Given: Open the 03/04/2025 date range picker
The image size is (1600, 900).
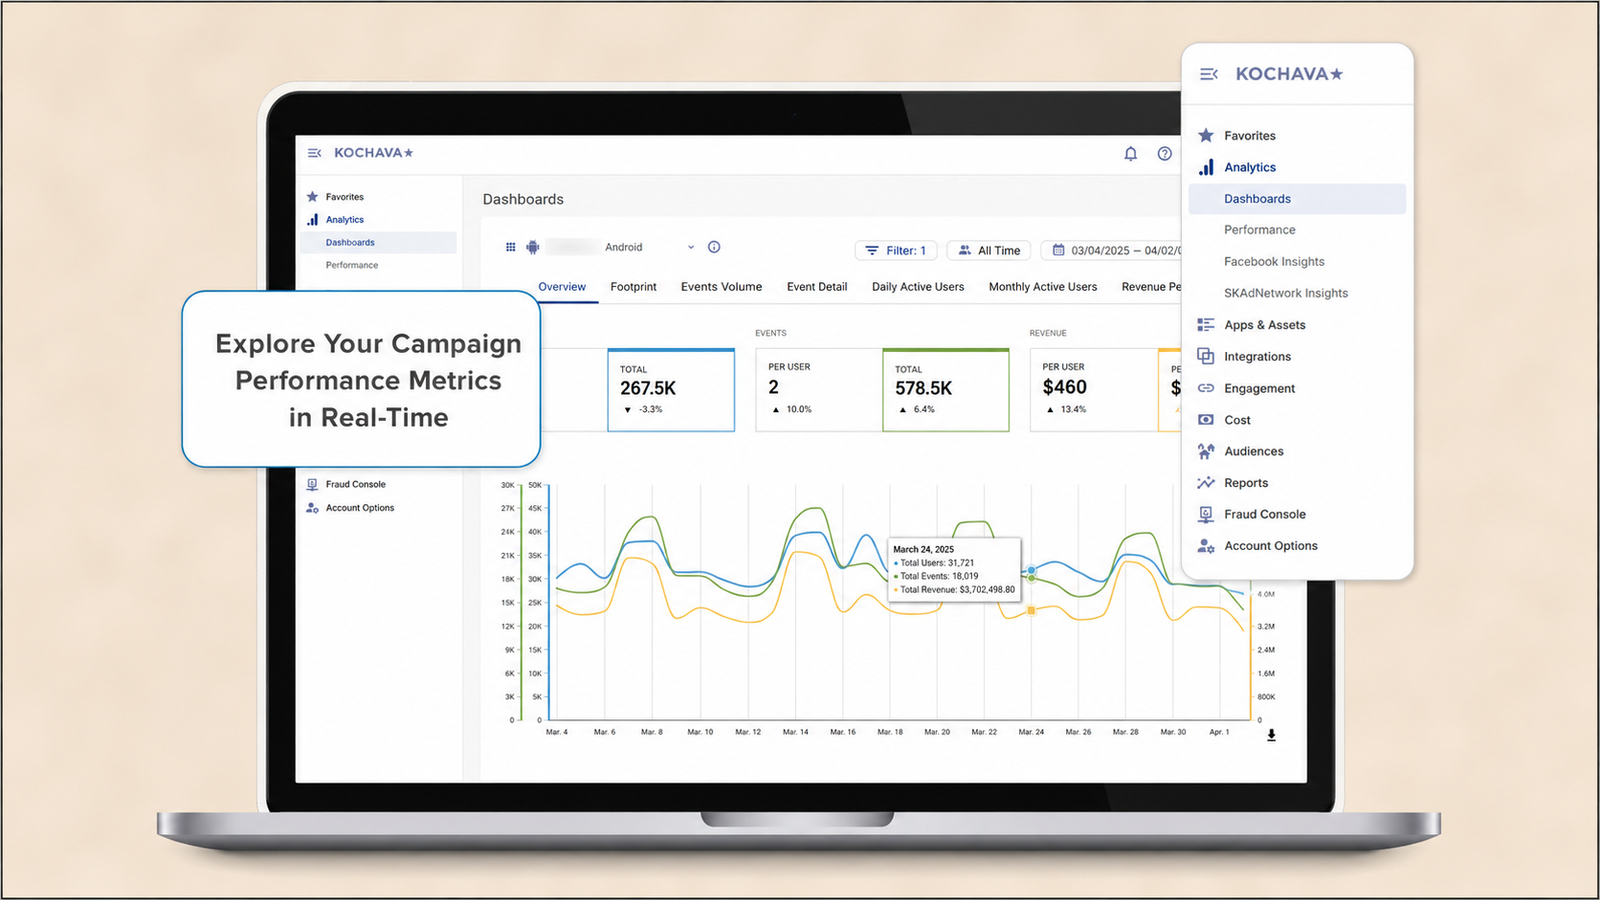Looking at the screenshot, I should (1111, 250).
